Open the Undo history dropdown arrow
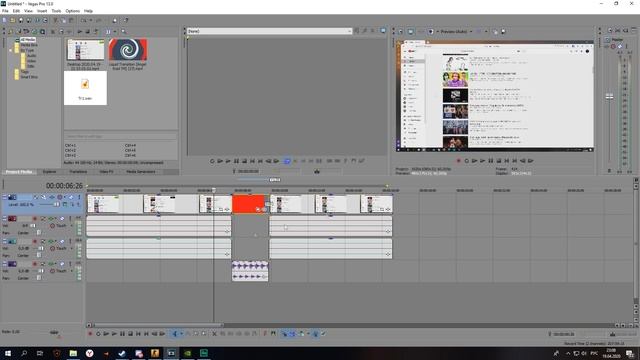 click(x=90, y=20)
